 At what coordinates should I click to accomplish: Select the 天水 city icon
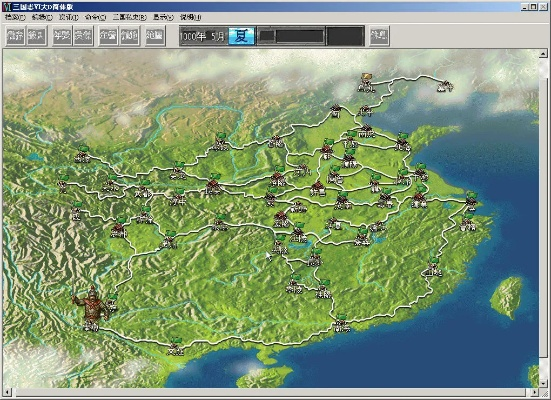point(111,183)
